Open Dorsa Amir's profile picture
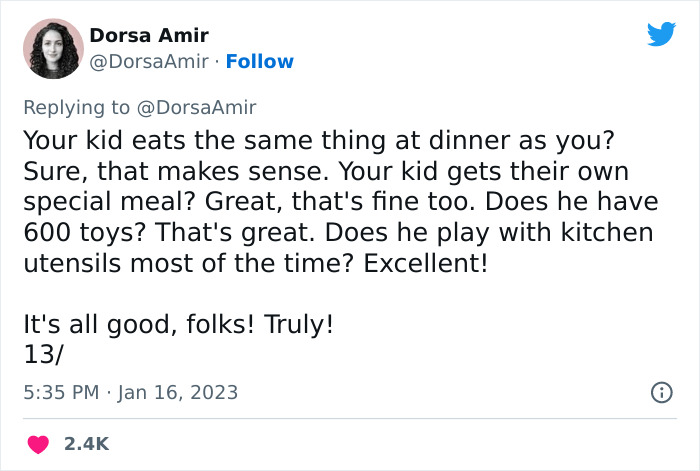Screen dimensions: 700x471 [51, 48]
